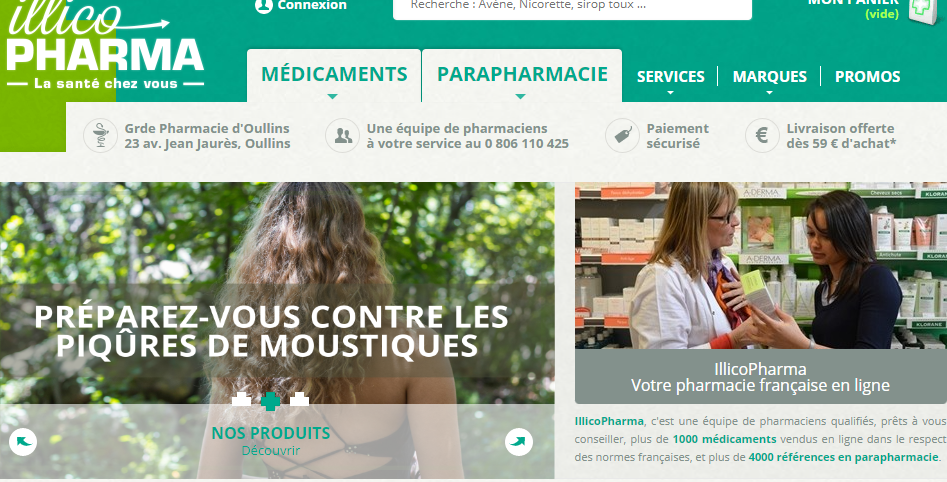Viewport: 947px width, 482px height.
Task: Open the Promos menu item
Action: [x=867, y=77]
